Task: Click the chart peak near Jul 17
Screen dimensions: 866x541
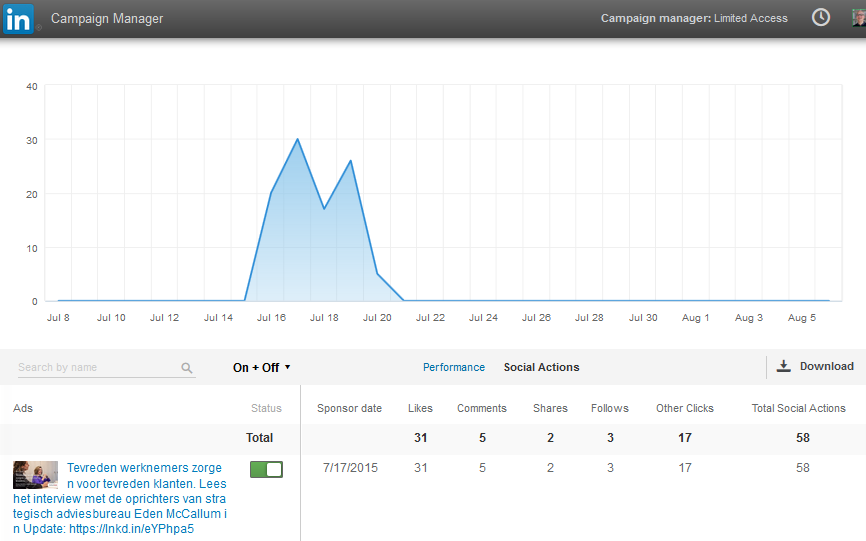Action: 297,139
